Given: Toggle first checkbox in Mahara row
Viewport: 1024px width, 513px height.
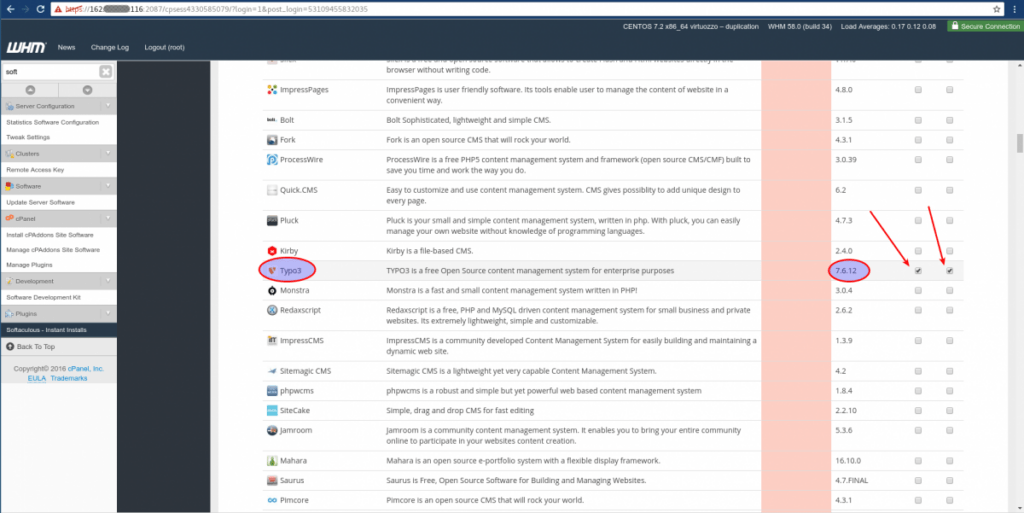Looking at the screenshot, I should point(918,461).
